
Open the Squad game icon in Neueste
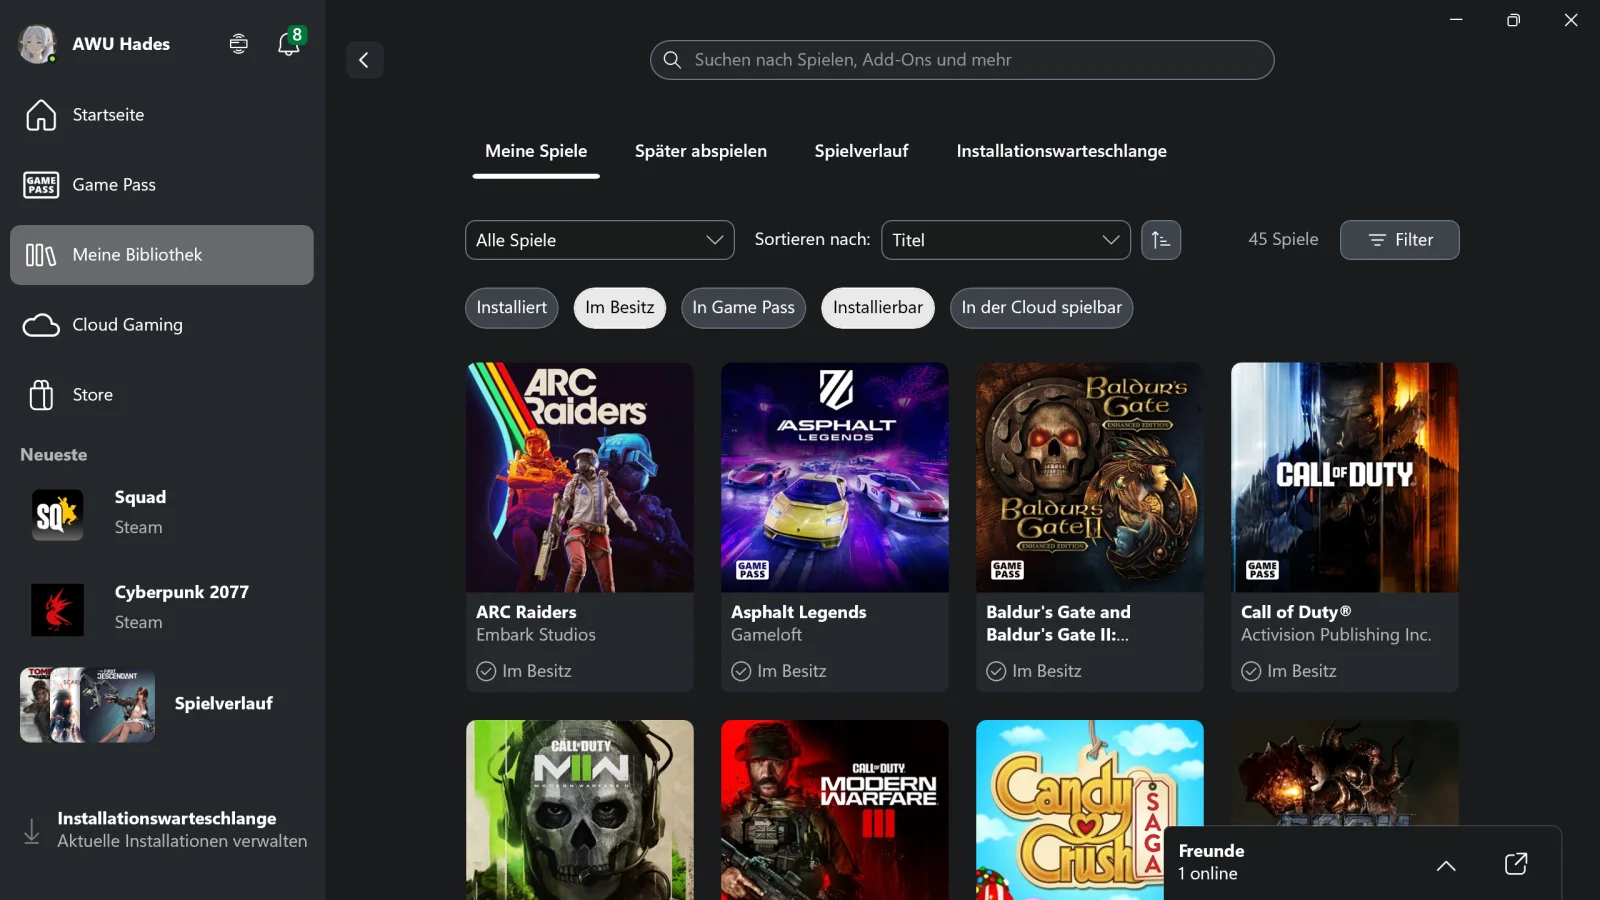[x=57, y=515]
